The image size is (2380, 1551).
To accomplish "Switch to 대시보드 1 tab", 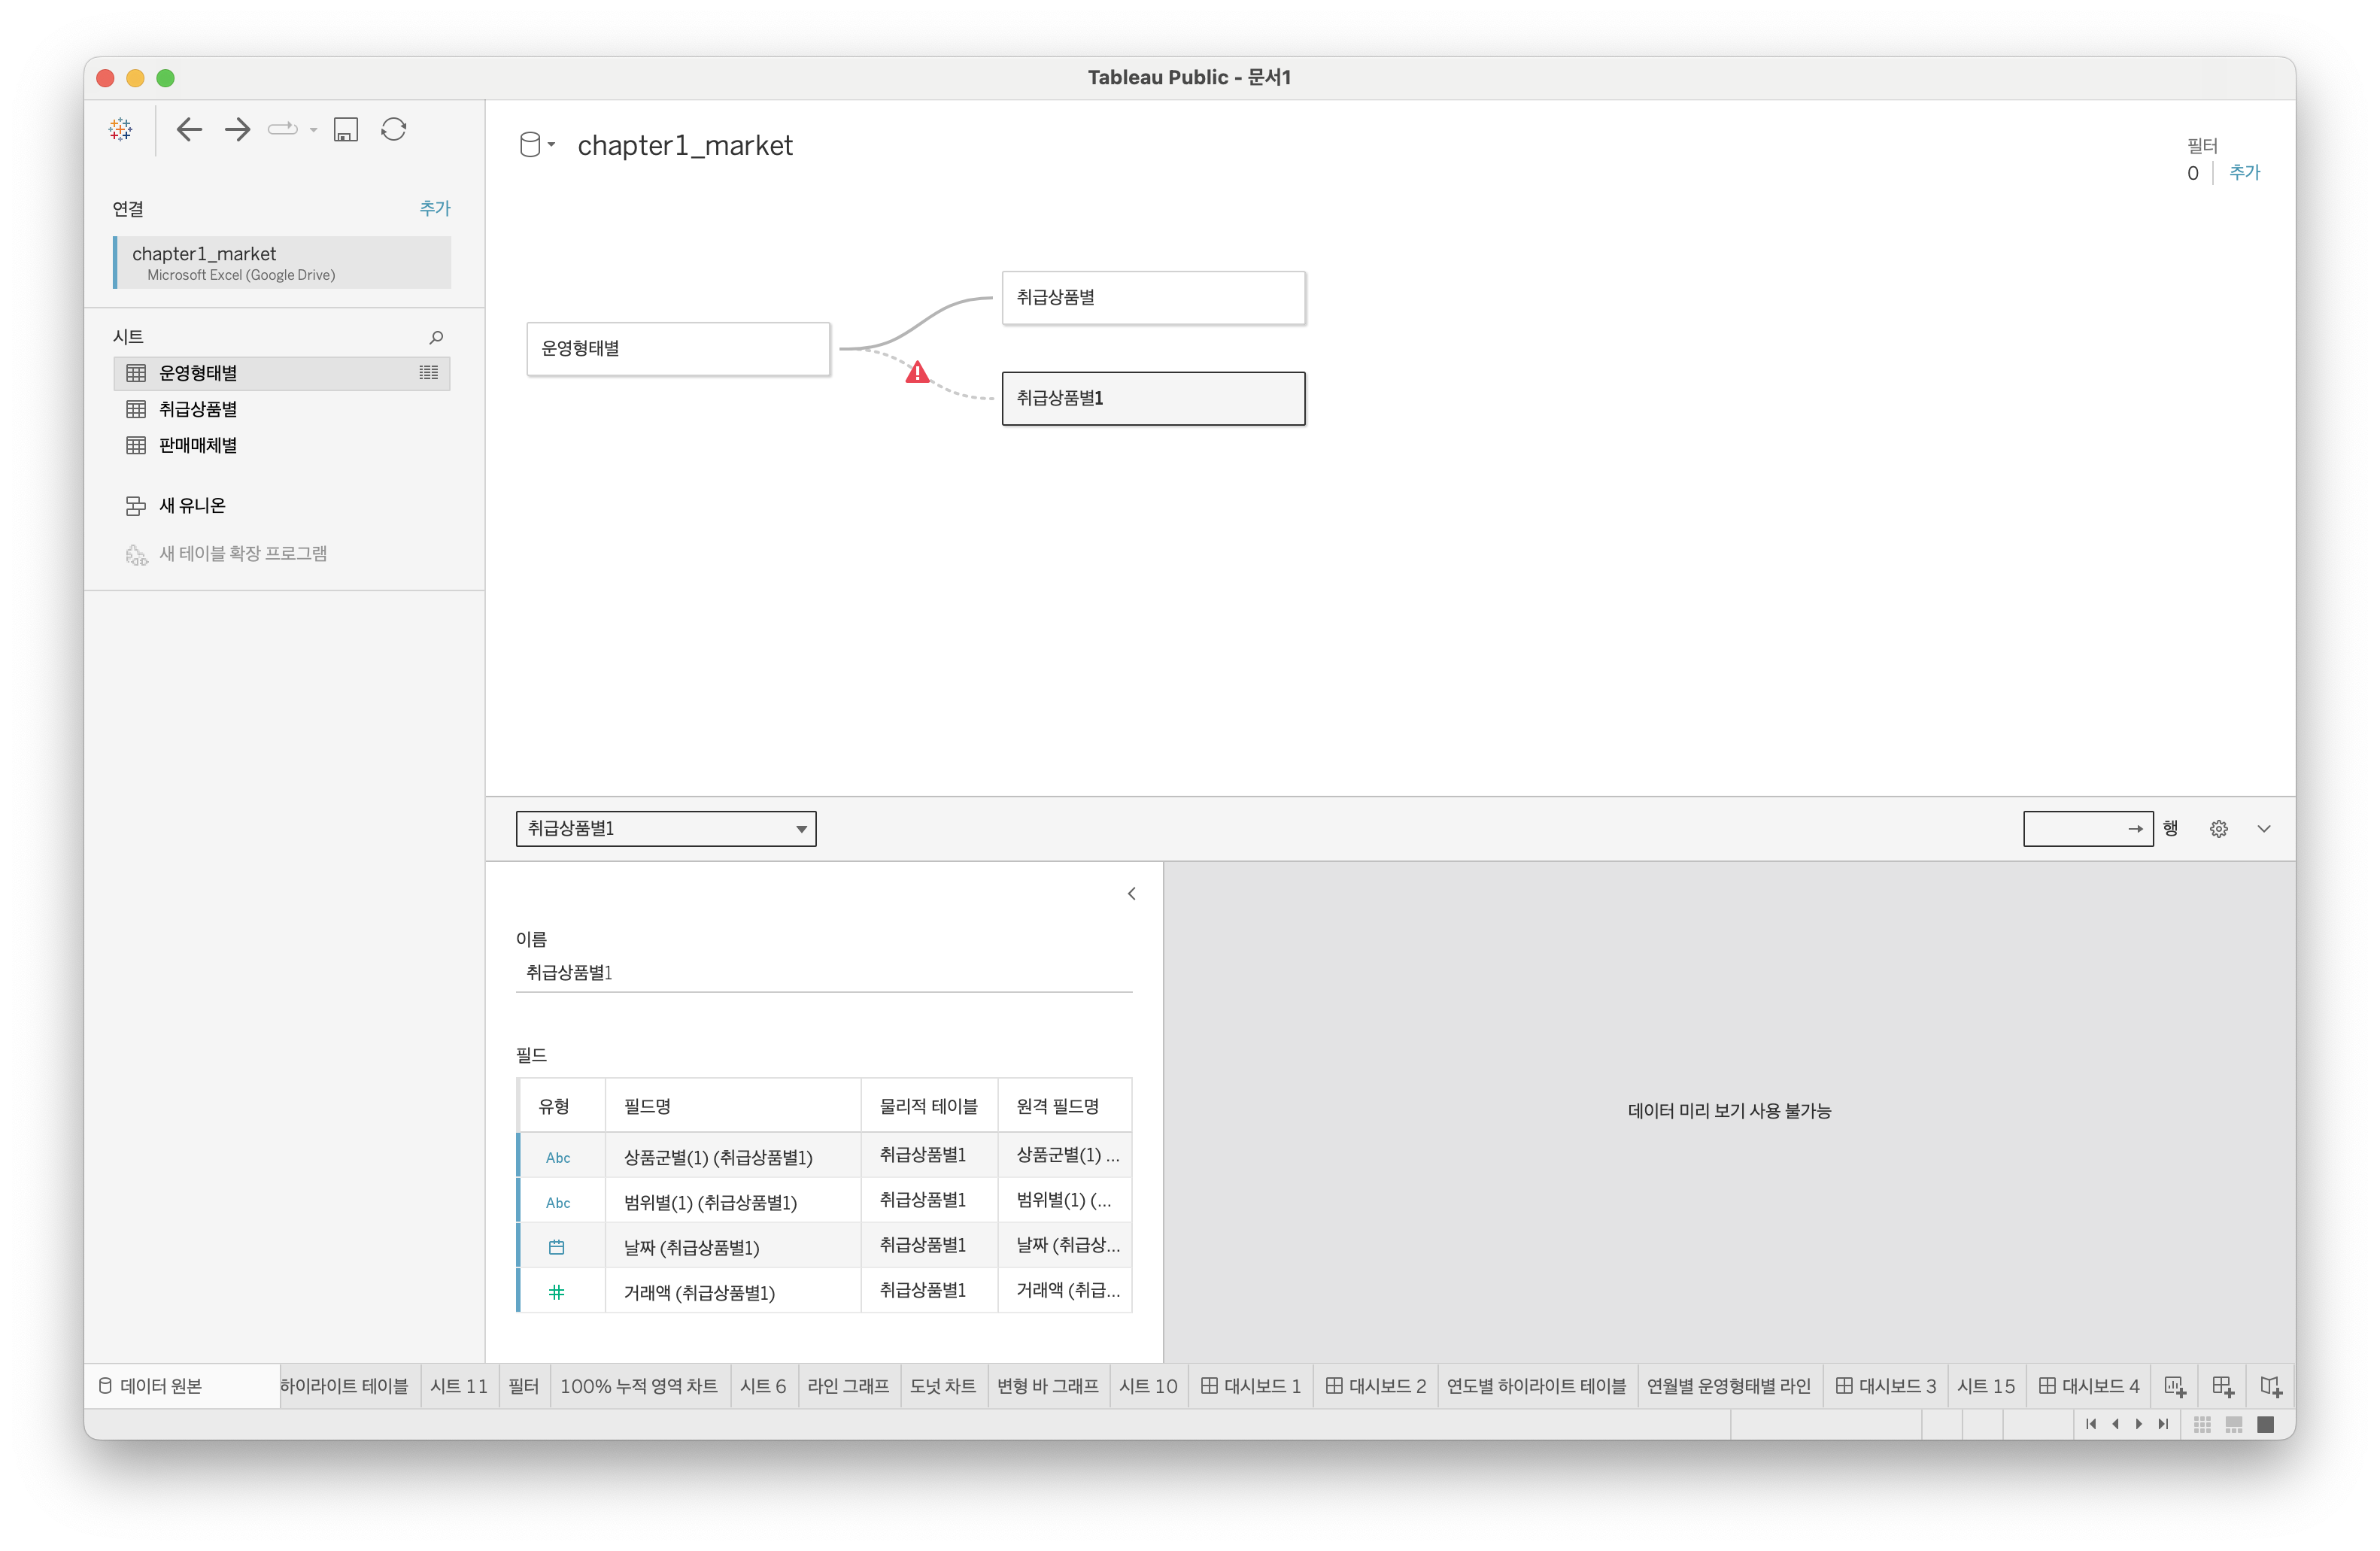I will click(x=1250, y=1386).
